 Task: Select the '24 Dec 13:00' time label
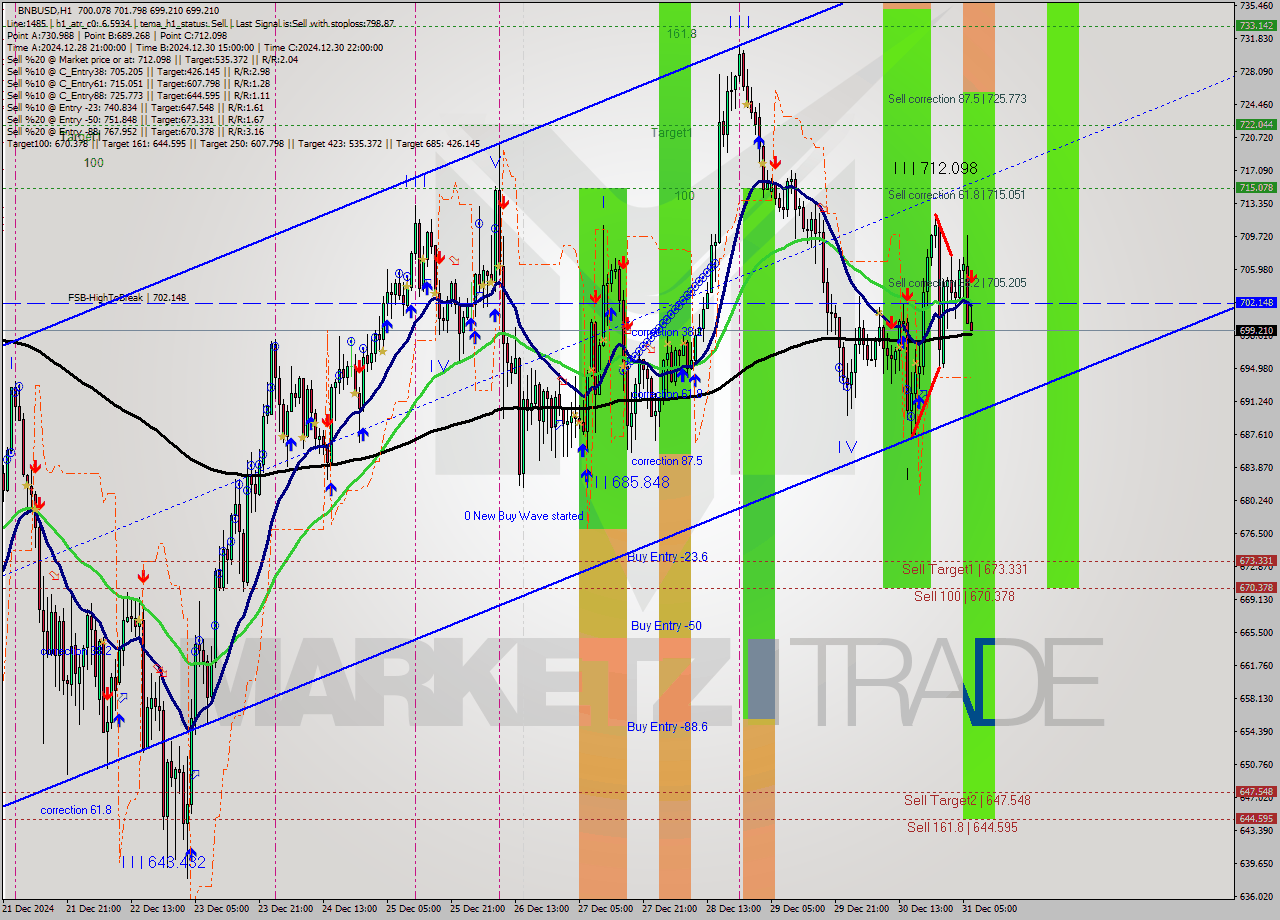(x=351, y=909)
